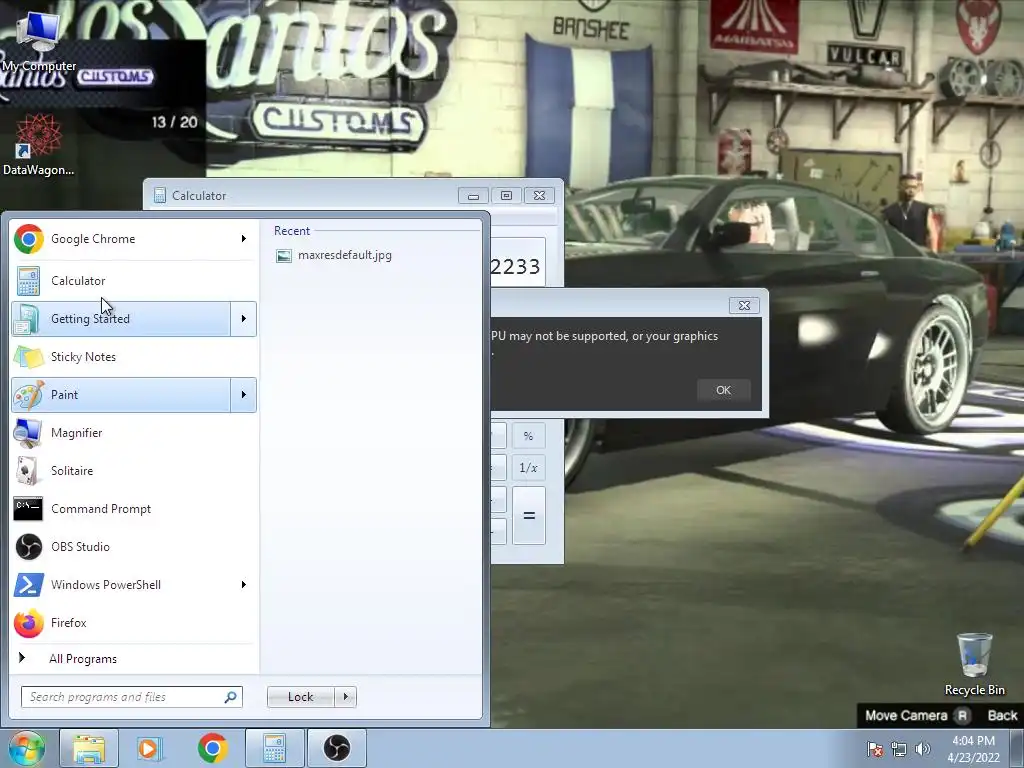Select My Computer desktop icon
1024x768 pixels.
point(39,41)
